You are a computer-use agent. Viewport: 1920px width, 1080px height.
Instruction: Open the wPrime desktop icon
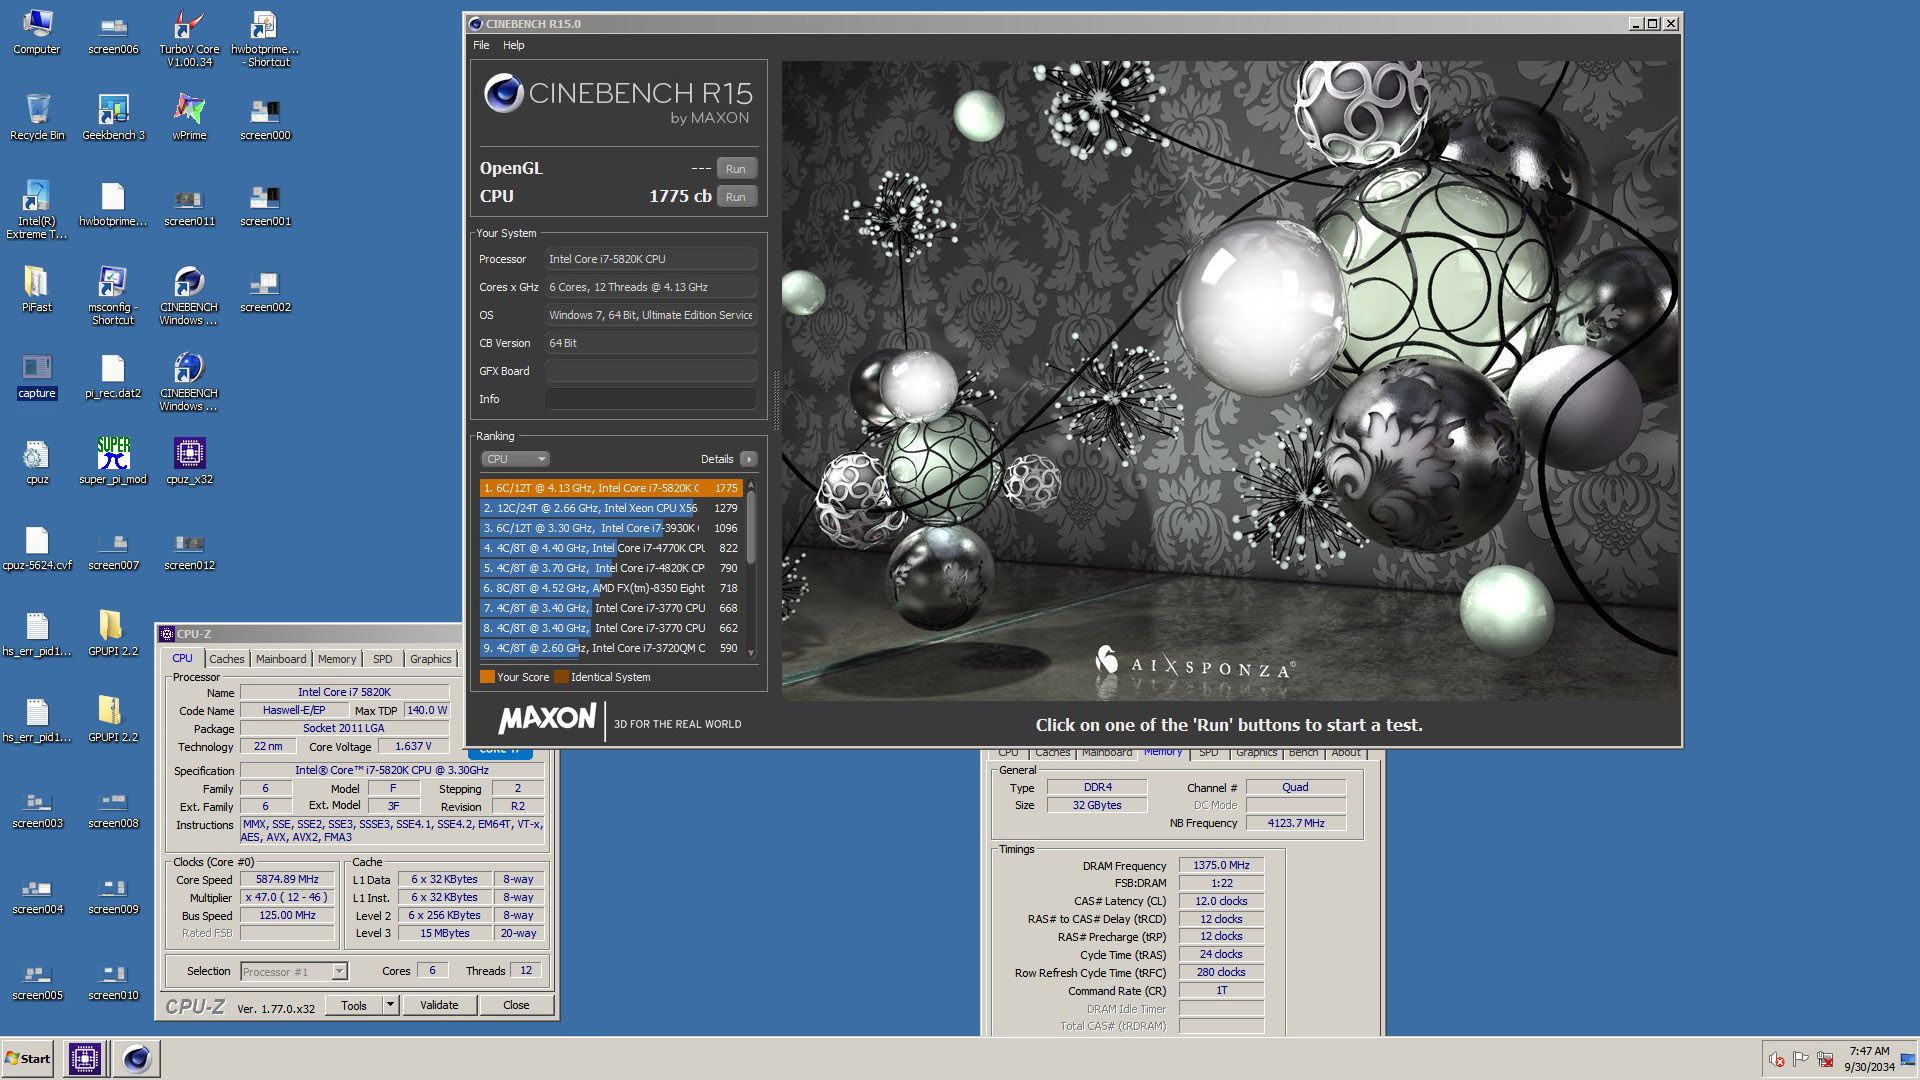[189, 118]
